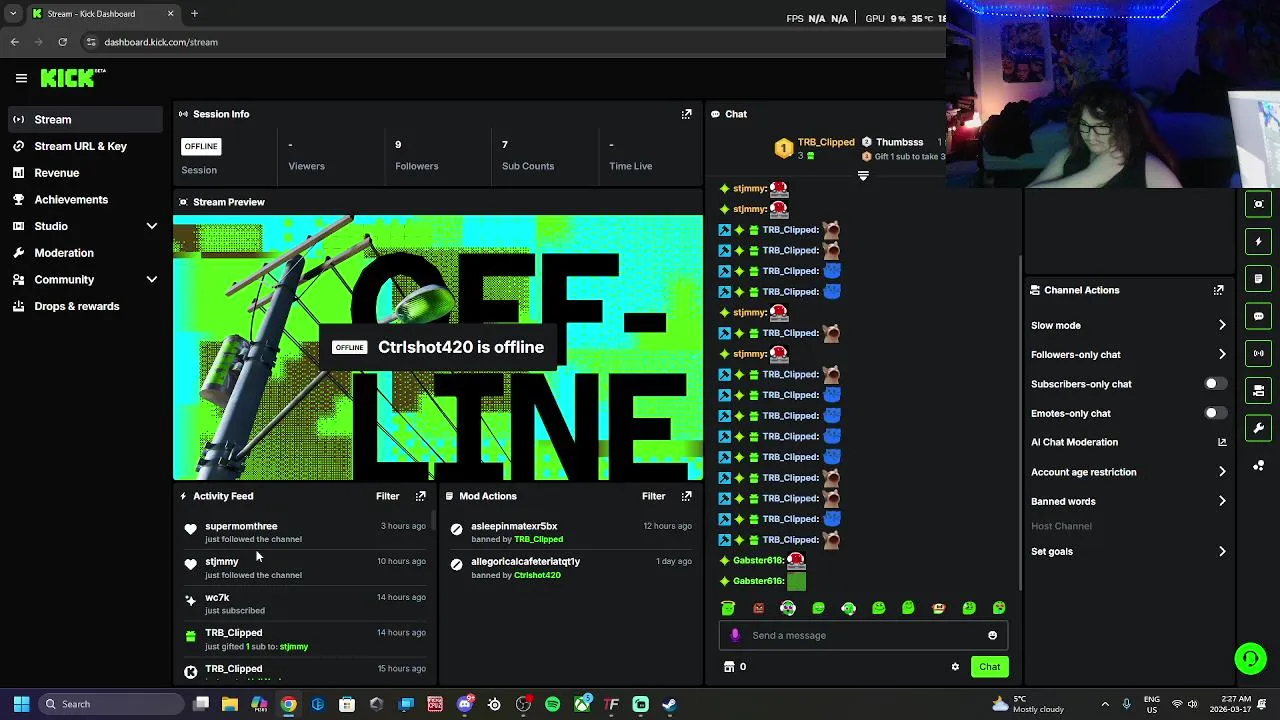Click wc7k subscriber entry in Activity Feed
1280x720 pixels.
click(305, 604)
